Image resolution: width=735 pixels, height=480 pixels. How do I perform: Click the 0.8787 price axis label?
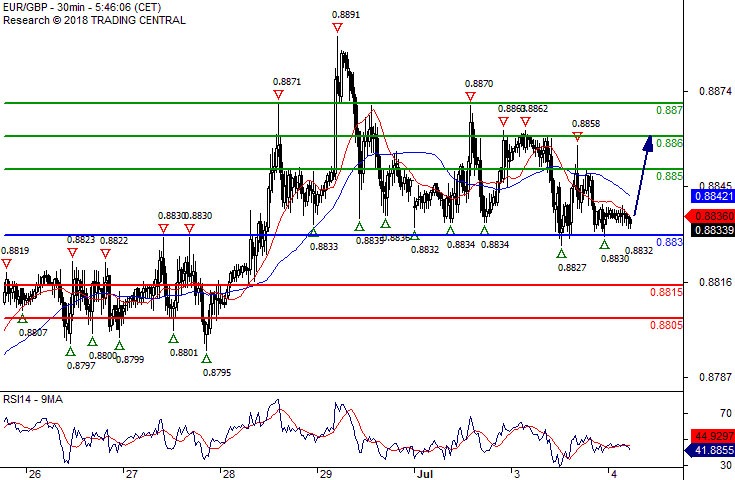click(x=715, y=377)
